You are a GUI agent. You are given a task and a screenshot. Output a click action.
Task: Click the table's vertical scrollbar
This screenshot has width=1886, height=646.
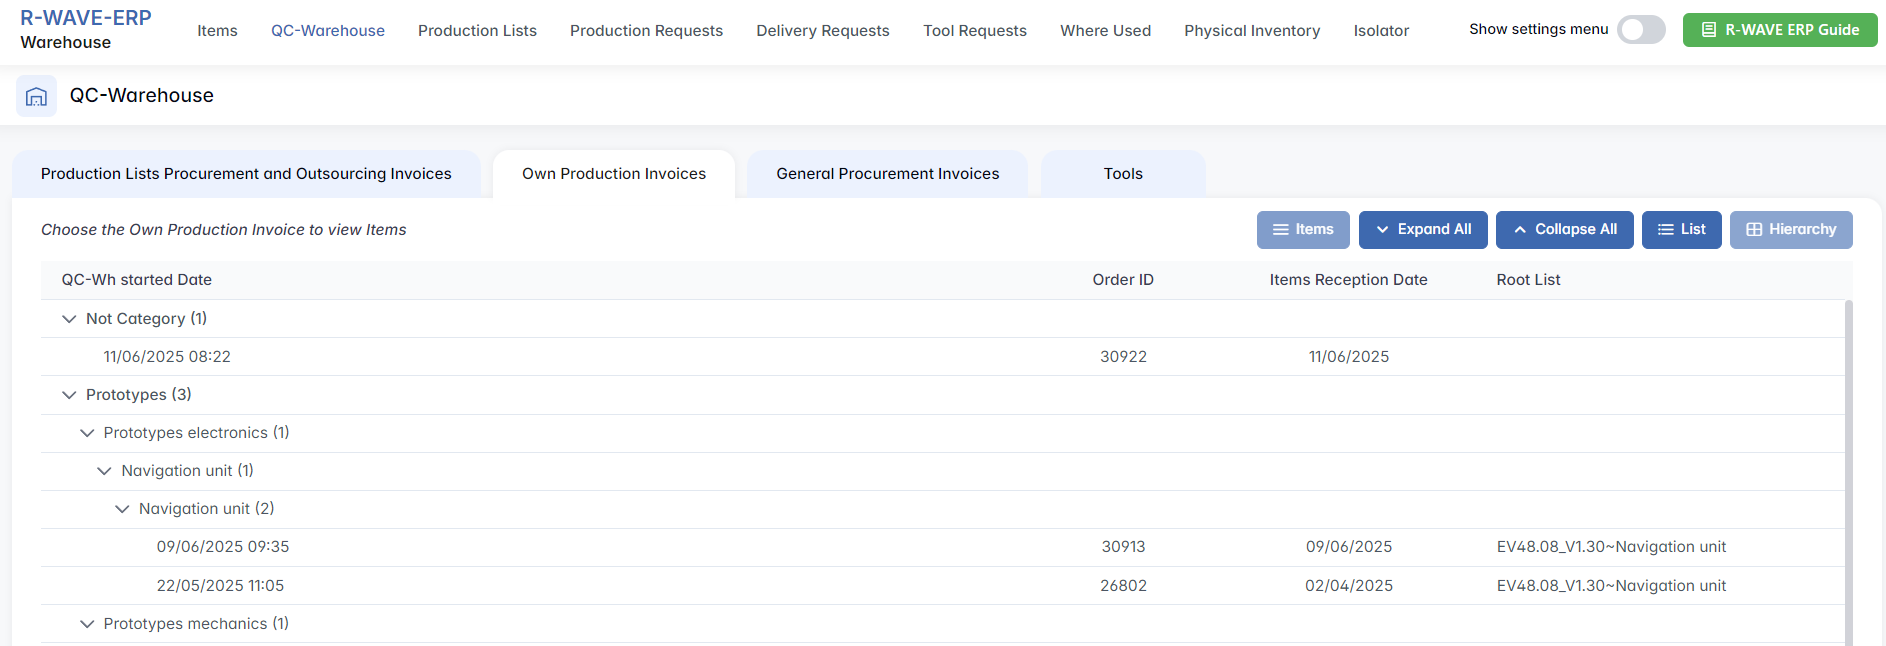click(1848, 470)
